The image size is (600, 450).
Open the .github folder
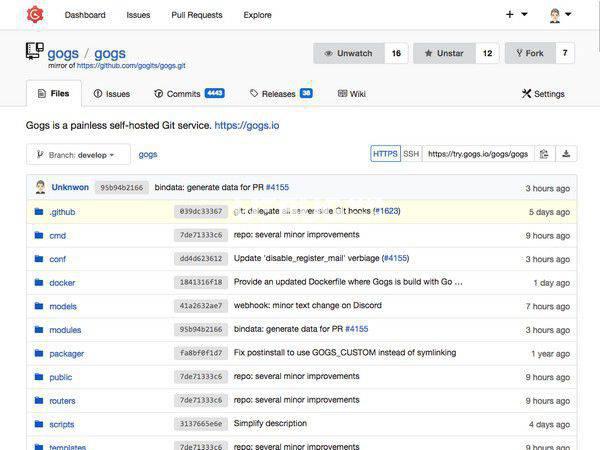62,212
